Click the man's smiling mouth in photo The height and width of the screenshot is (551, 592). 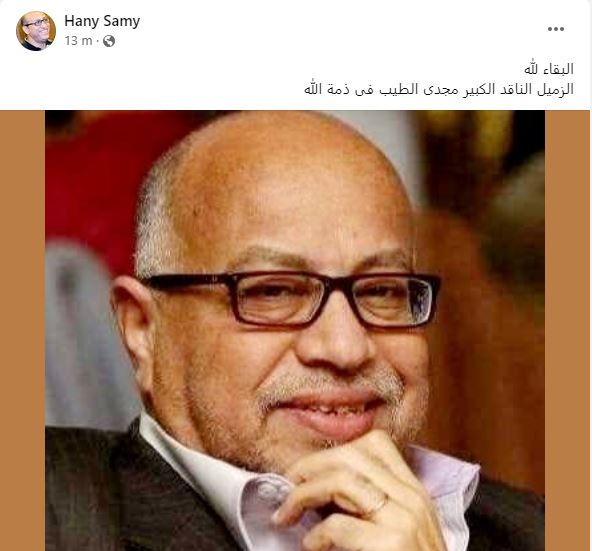coord(330,412)
